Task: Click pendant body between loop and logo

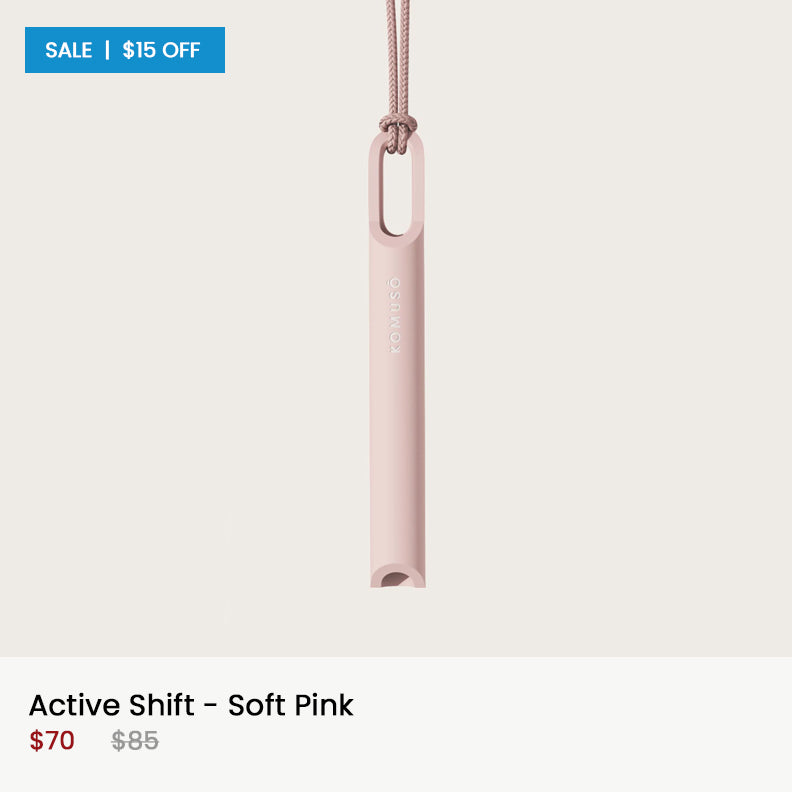Action: [397, 257]
